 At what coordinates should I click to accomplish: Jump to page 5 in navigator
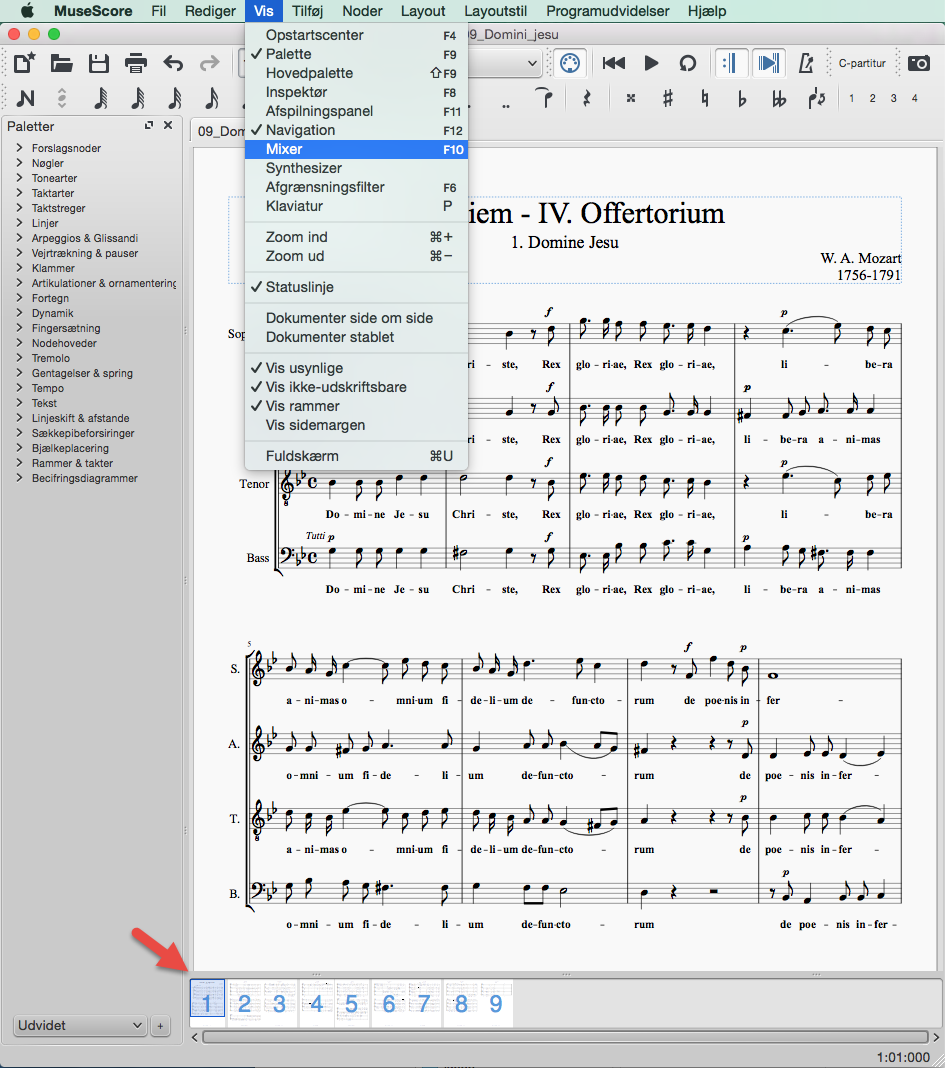(x=352, y=1003)
